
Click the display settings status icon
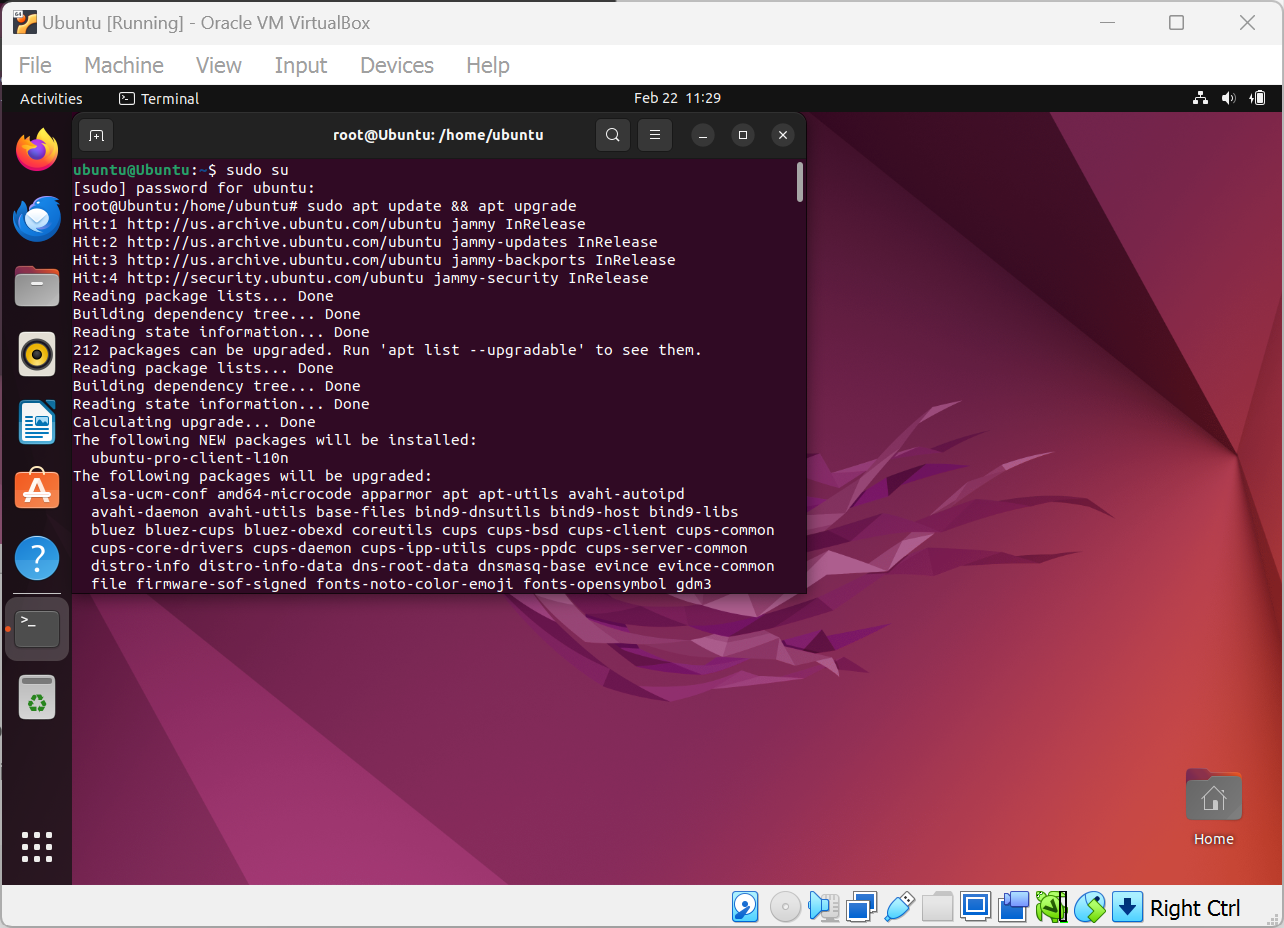pyautogui.click(x=975, y=907)
